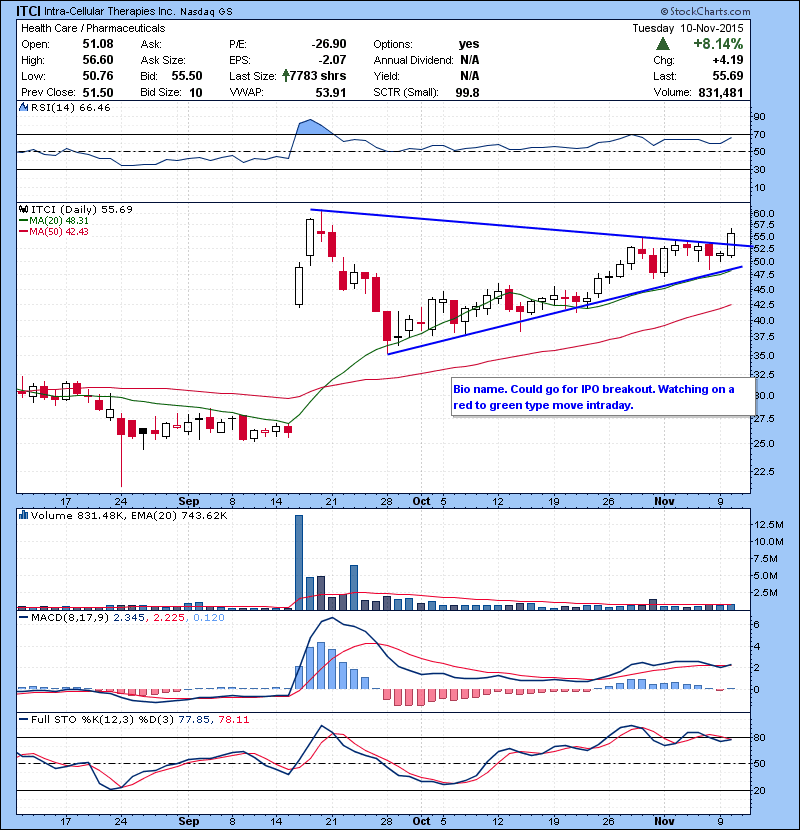Click the Bid value 55.50
Image resolution: width=800 pixels, height=830 pixels.
coord(187,76)
